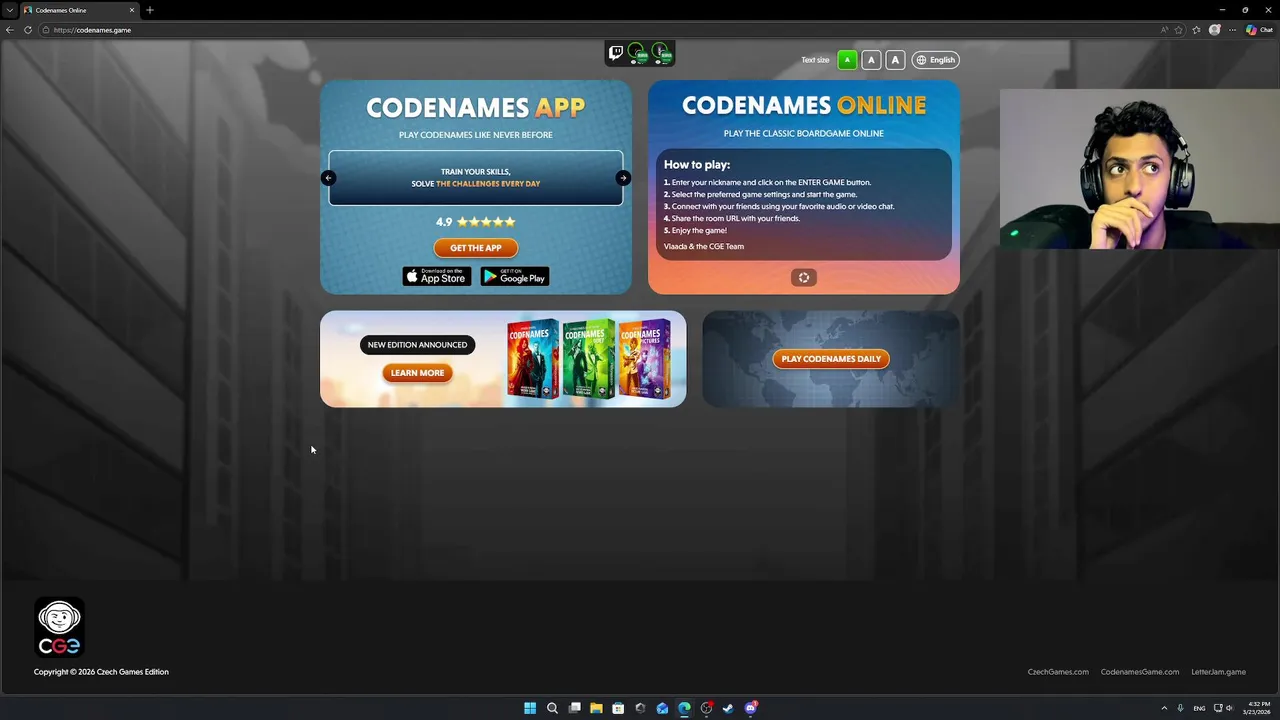Image resolution: width=1280 pixels, height=720 pixels.
Task: Open the Mail app on taskbar
Action: pos(662,708)
